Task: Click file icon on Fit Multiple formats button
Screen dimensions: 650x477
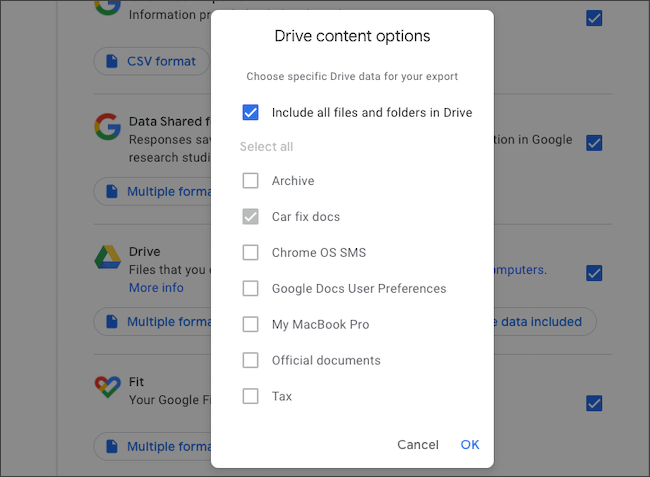Action: (111, 446)
